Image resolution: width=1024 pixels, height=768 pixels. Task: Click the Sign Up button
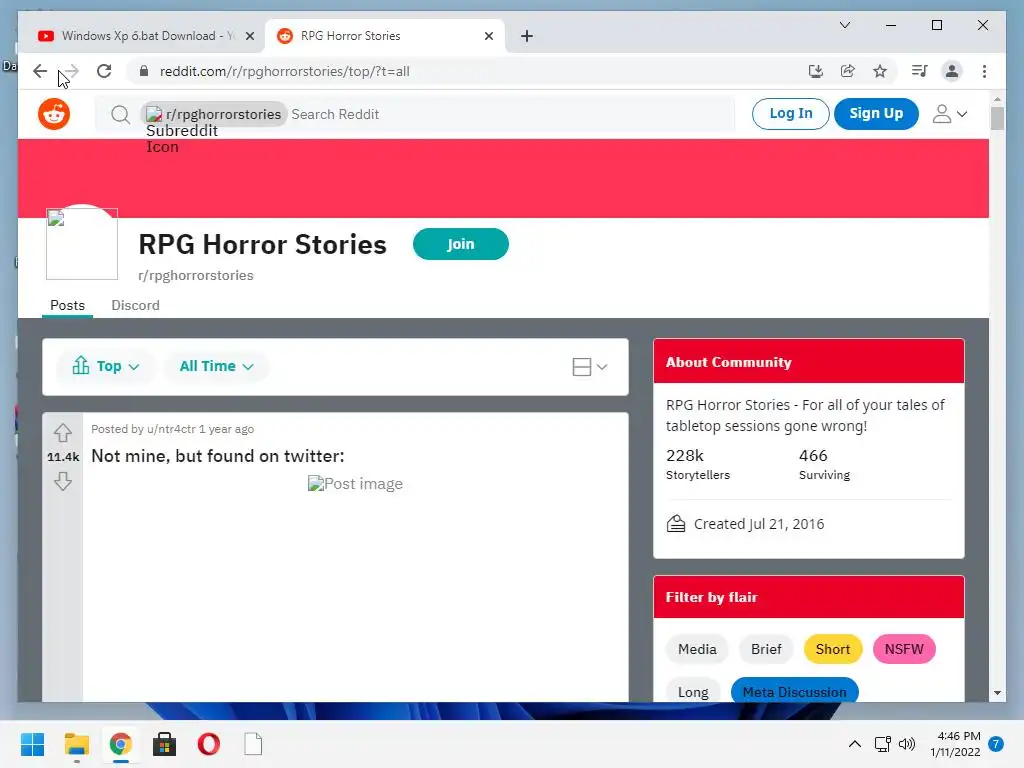click(876, 114)
